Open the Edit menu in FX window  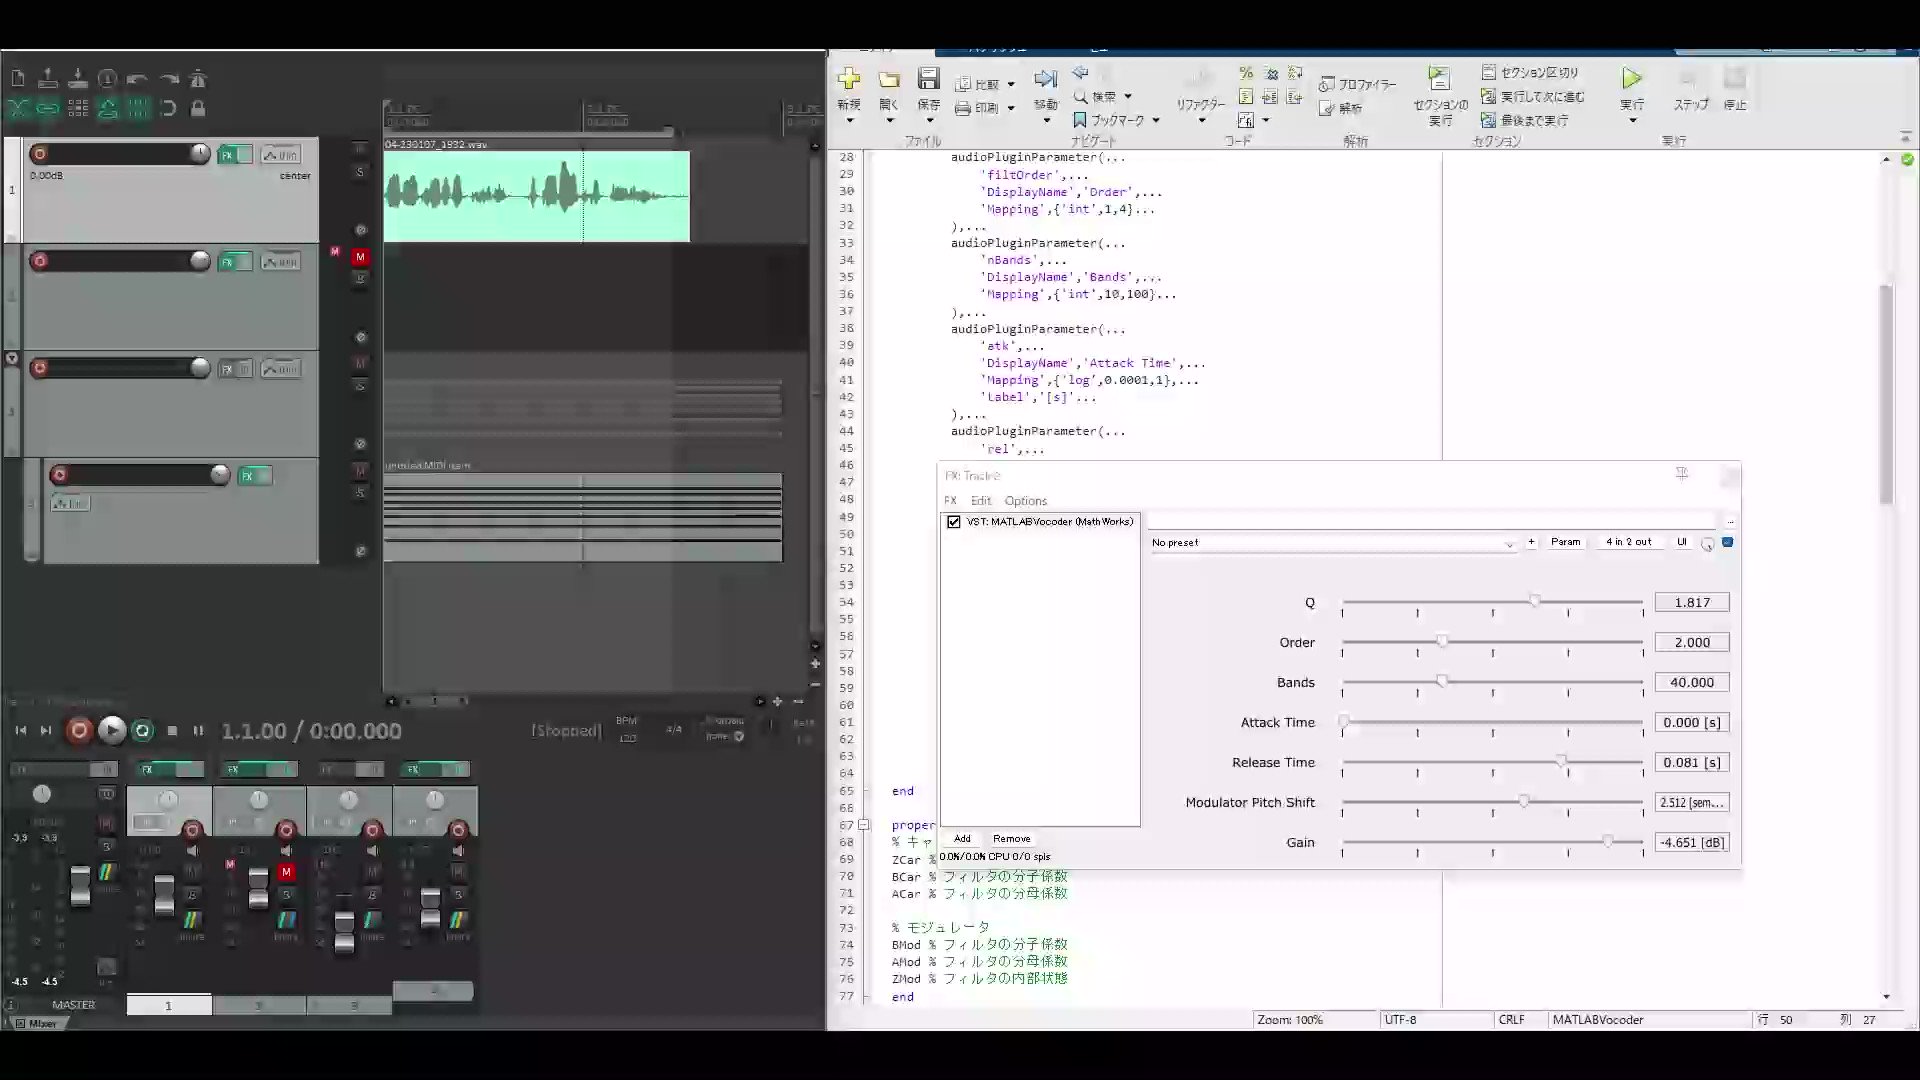click(x=980, y=501)
